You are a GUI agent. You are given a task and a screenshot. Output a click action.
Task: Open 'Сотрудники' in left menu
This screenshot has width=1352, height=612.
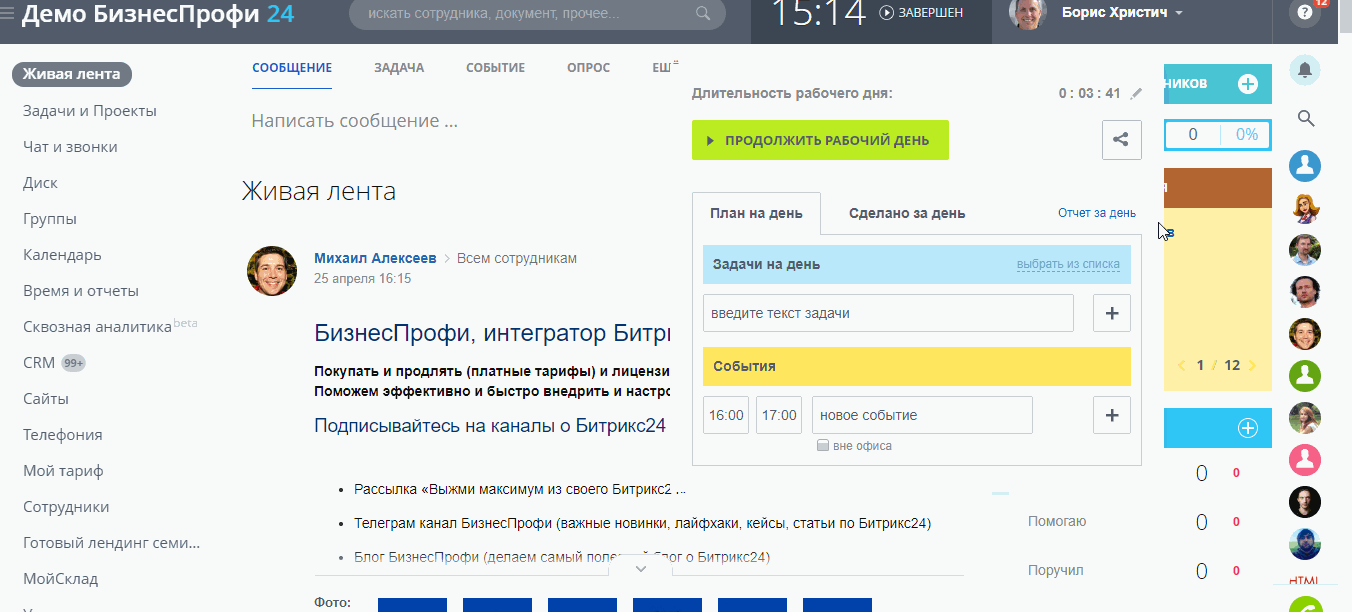(66, 507)
